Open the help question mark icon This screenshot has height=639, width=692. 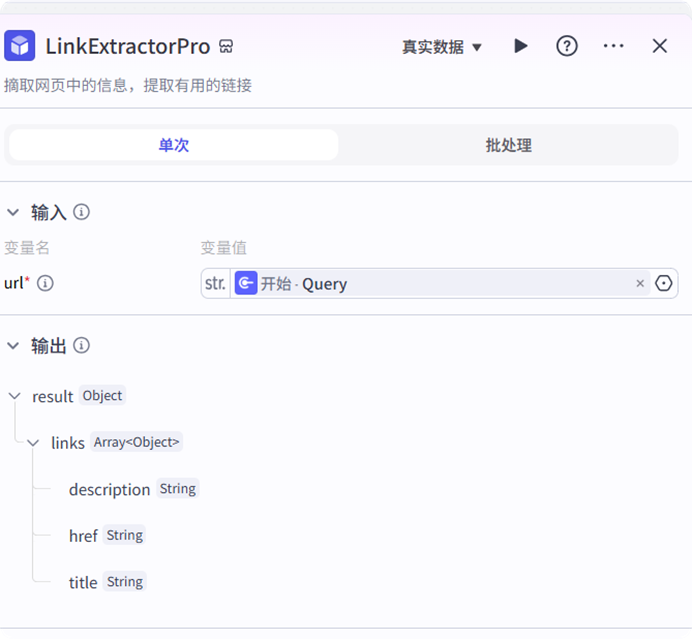(x=567, y=46)
